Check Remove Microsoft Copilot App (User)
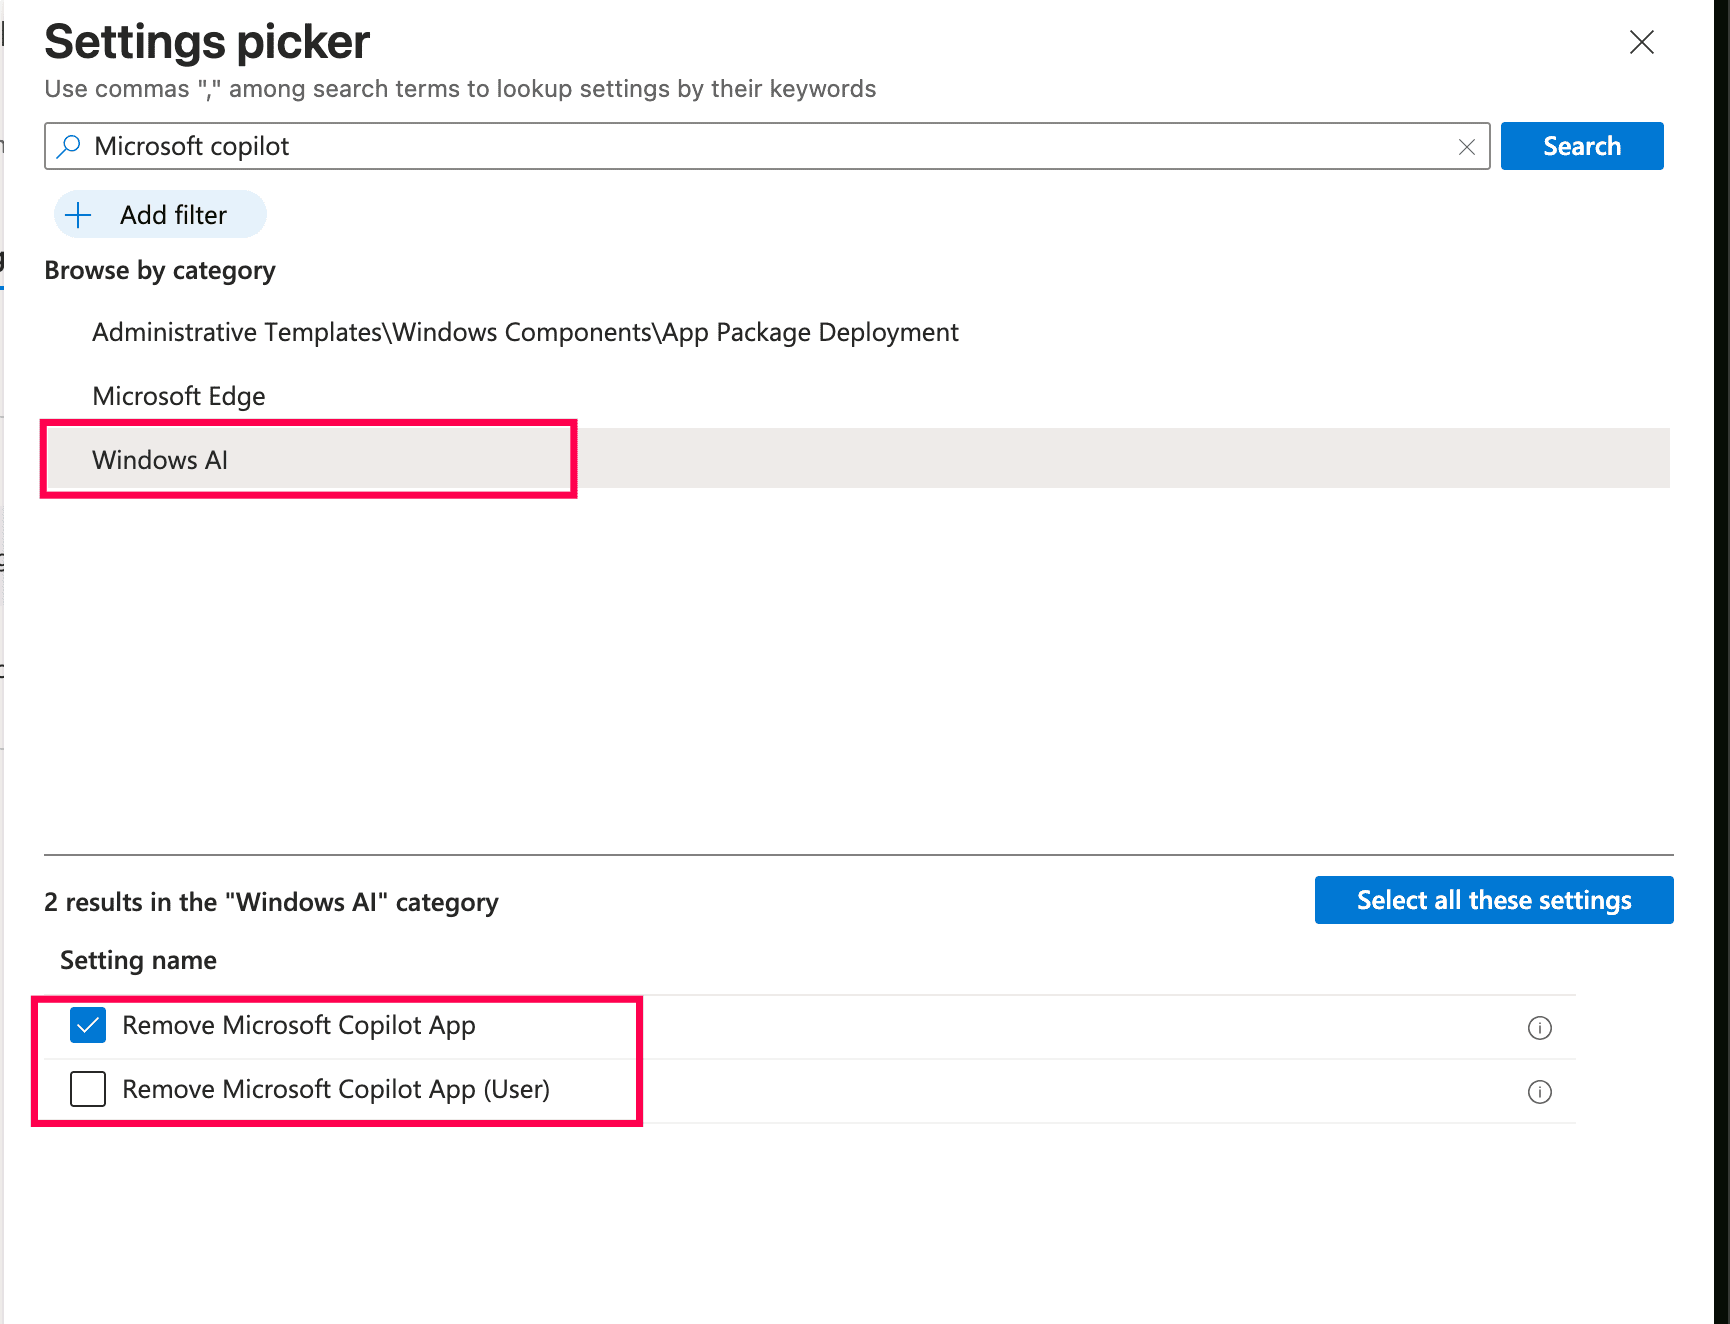Screen dimensions: 1730x1324 pos(87,1089)
